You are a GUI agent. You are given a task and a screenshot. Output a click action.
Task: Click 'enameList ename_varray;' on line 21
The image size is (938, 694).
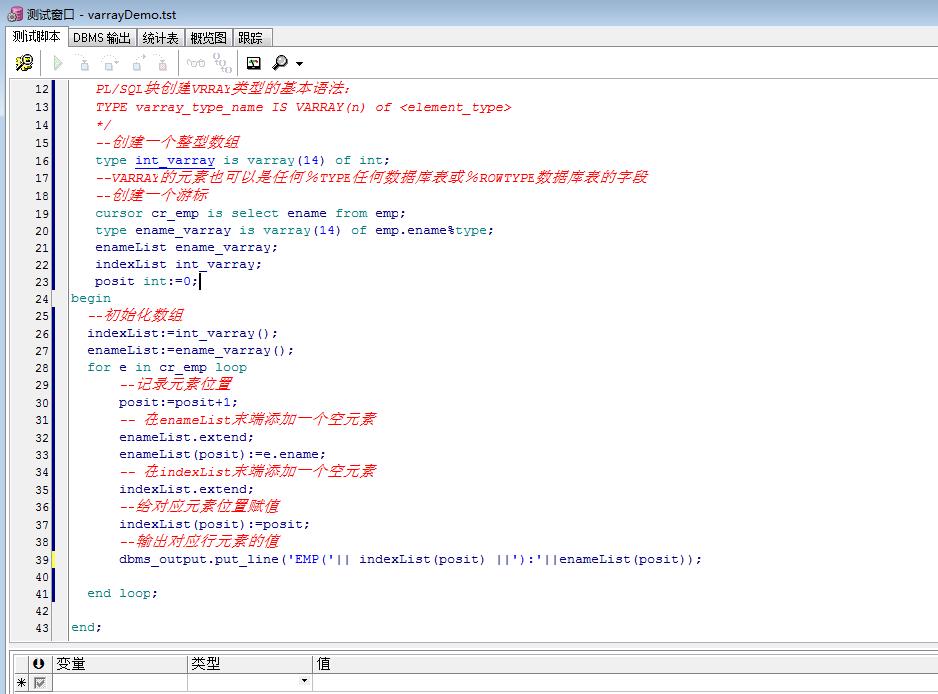[x=186, y=247]
